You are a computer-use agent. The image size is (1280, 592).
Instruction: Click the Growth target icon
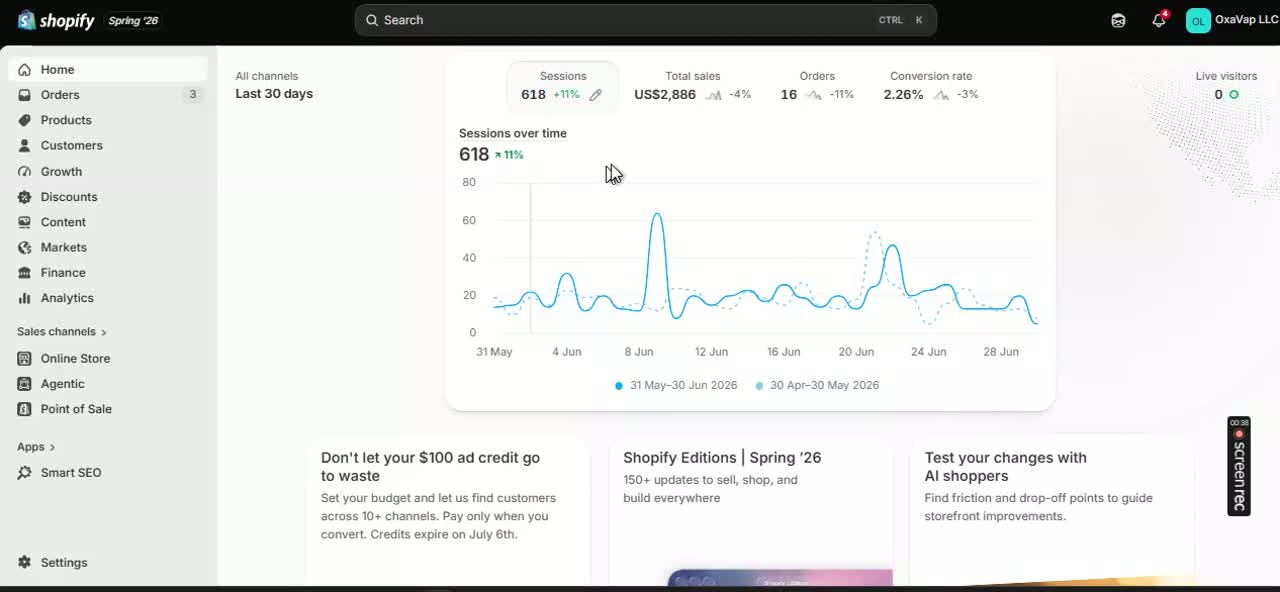pyautogui.click(x=24, y=171)
